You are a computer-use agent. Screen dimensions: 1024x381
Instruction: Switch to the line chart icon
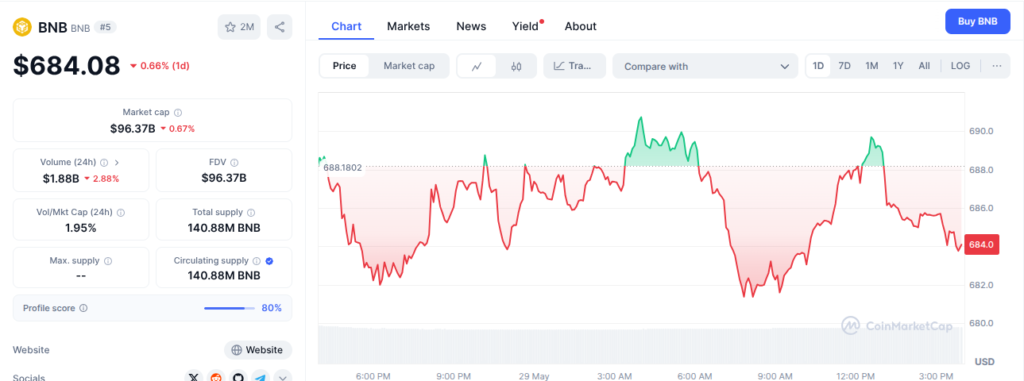[477, 66]
